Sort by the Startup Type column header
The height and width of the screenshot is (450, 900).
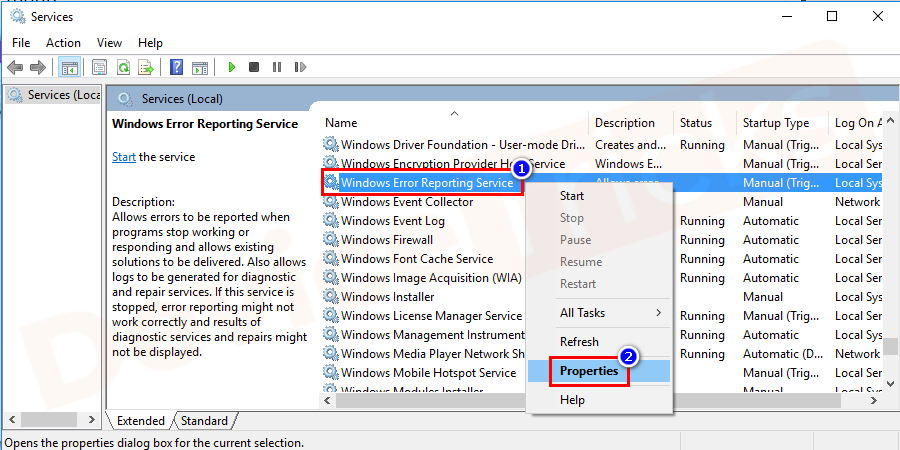pyautogui.click(x=782, y=123)
